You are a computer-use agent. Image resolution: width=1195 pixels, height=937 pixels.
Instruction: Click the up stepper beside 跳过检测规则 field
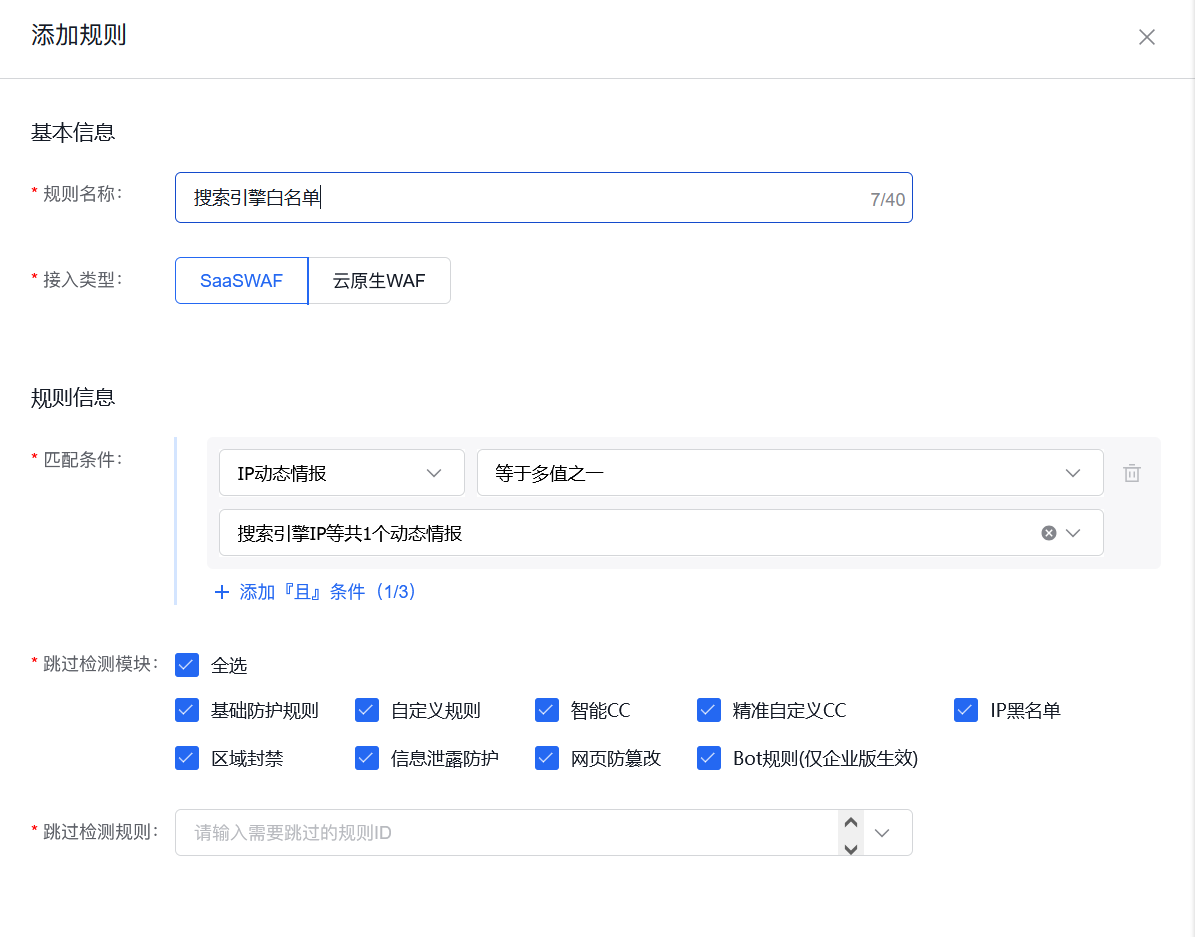(850, 822)
